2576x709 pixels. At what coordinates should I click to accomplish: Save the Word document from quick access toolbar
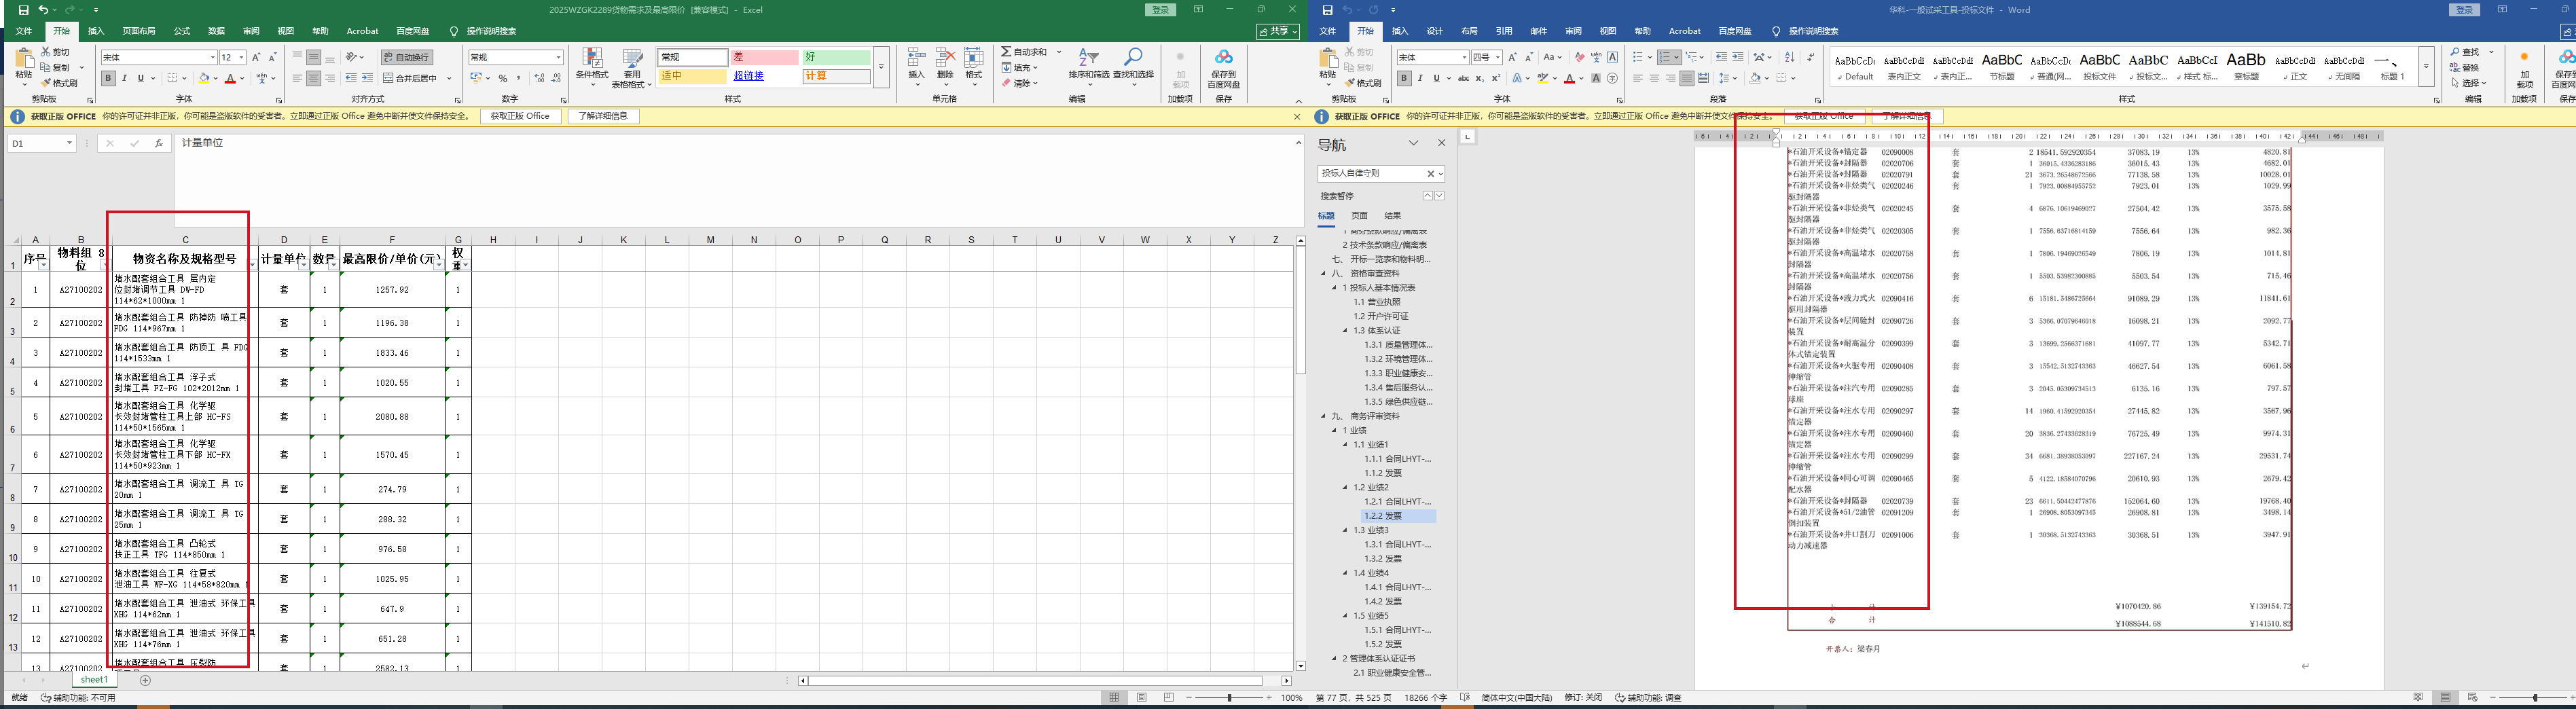point(1328,10)
